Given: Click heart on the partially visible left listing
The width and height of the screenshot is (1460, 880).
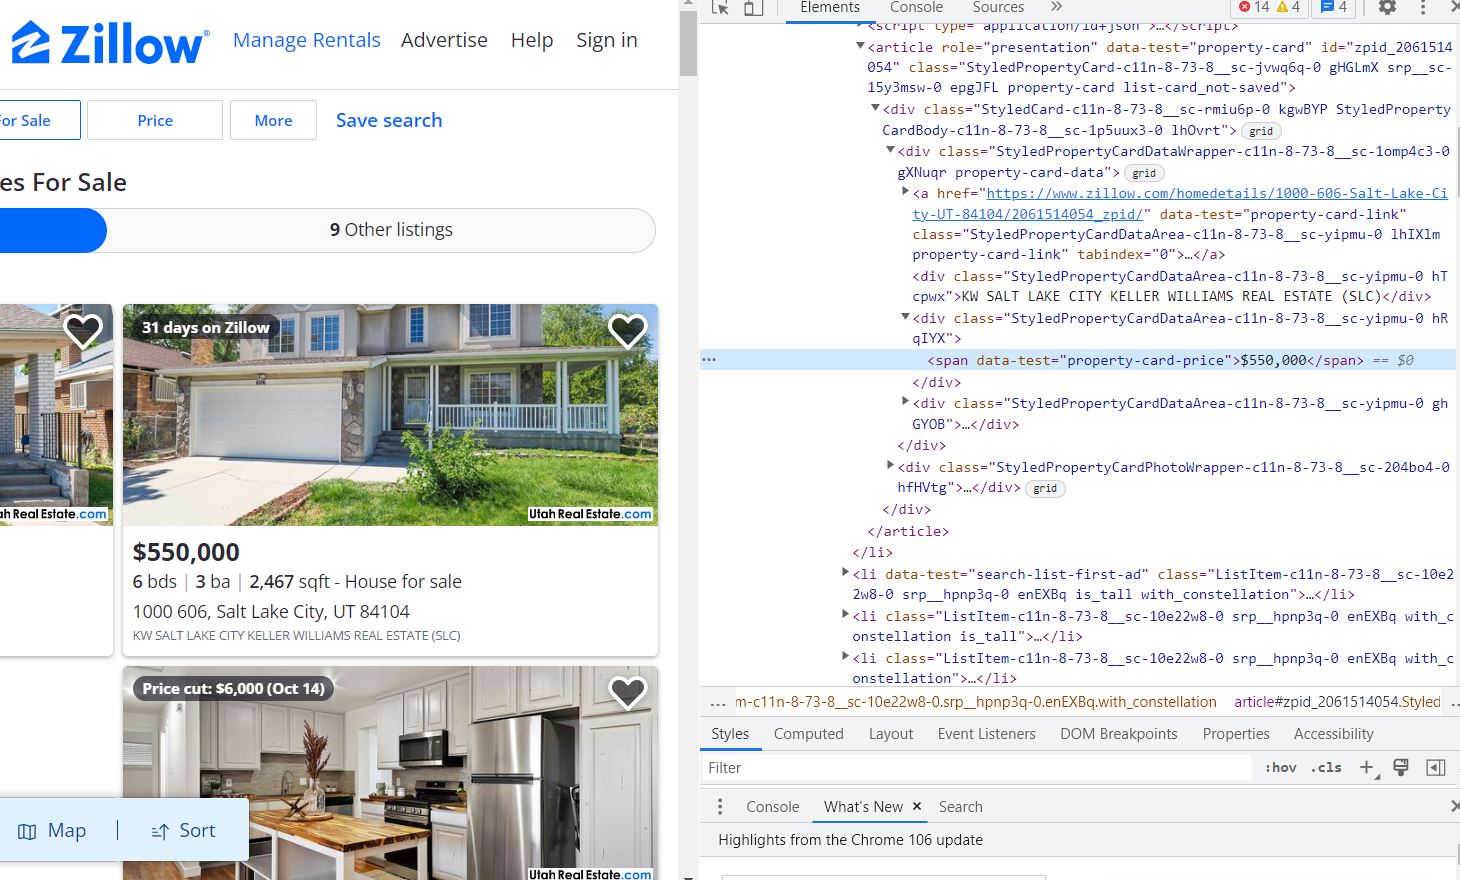Looking at the screenshot, I should 83,331.
